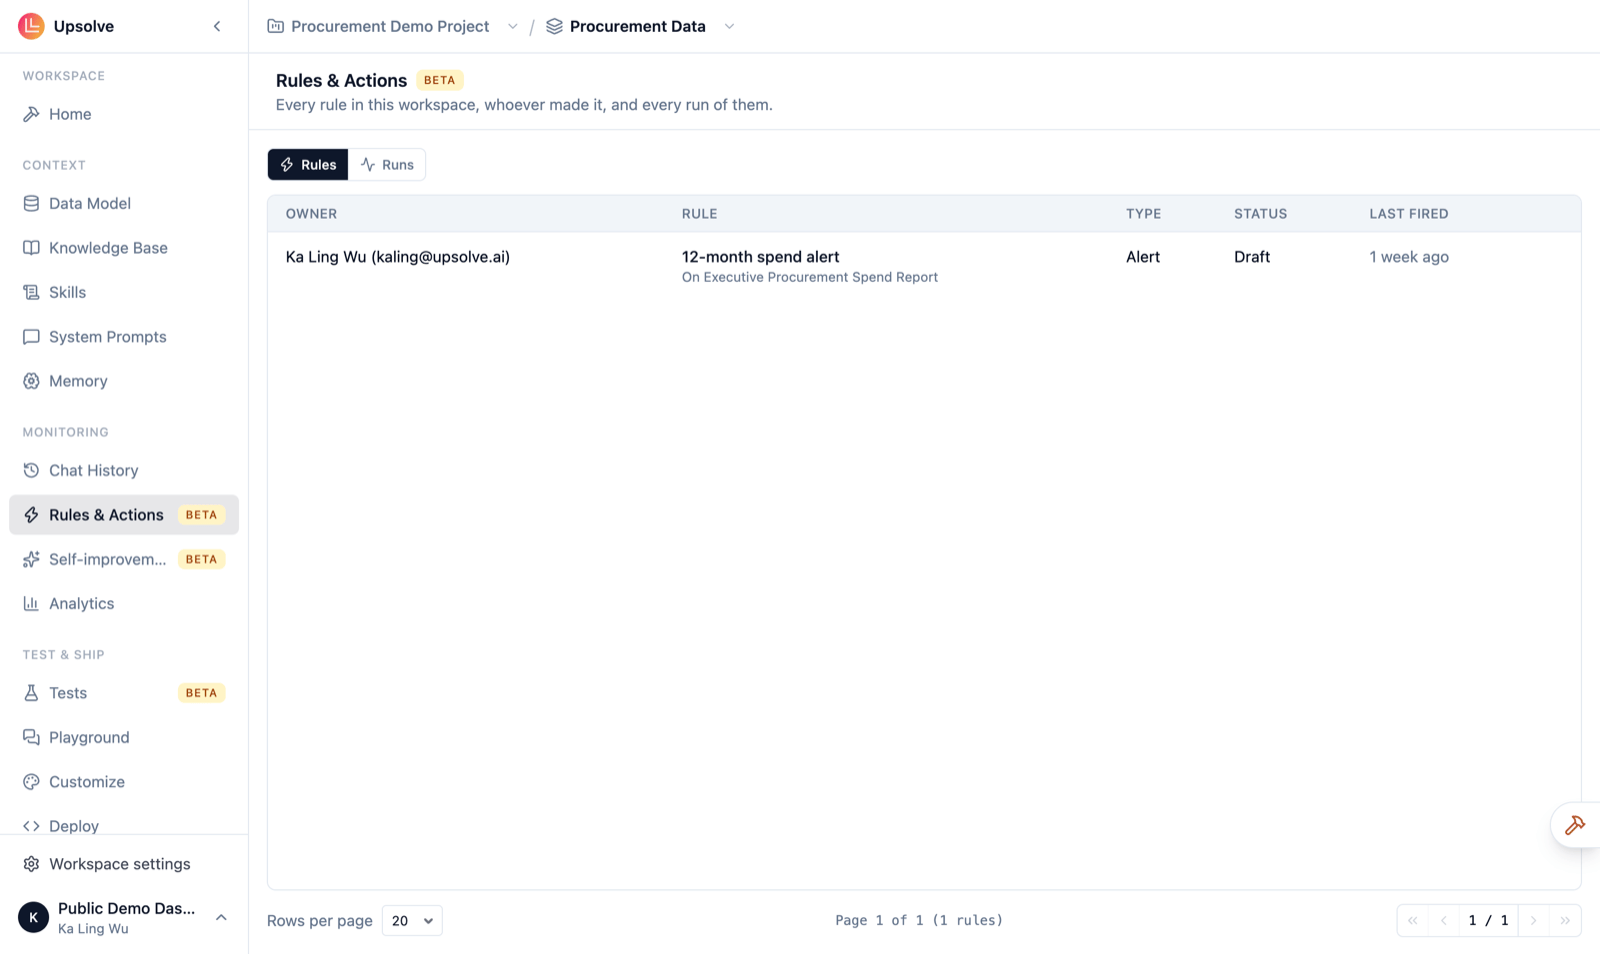Click the page number 1 / 1 field
The image size is (1600, 954).
(x=1488, y=920)
